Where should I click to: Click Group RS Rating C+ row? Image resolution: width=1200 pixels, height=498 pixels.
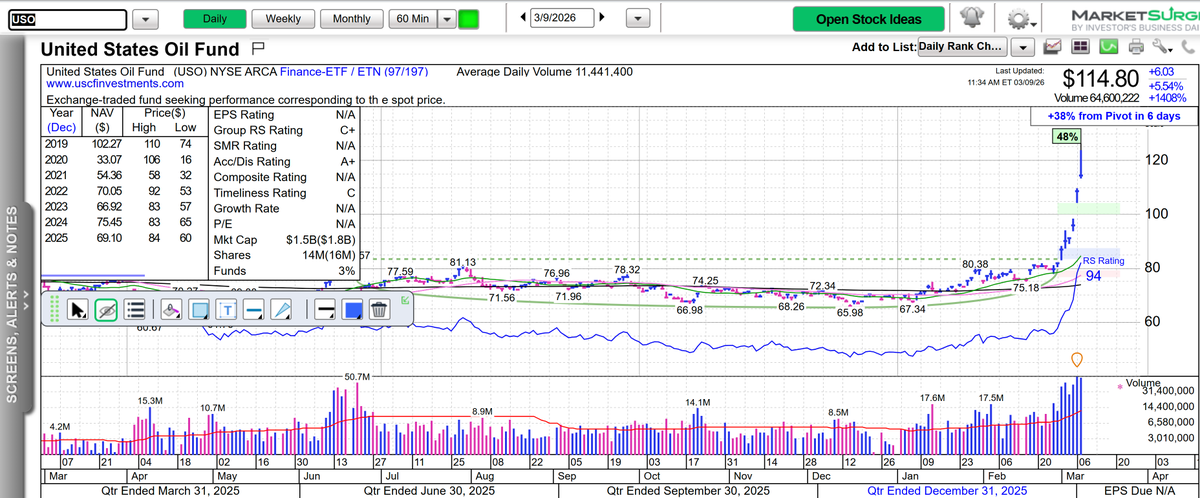[x=283, y=130]
